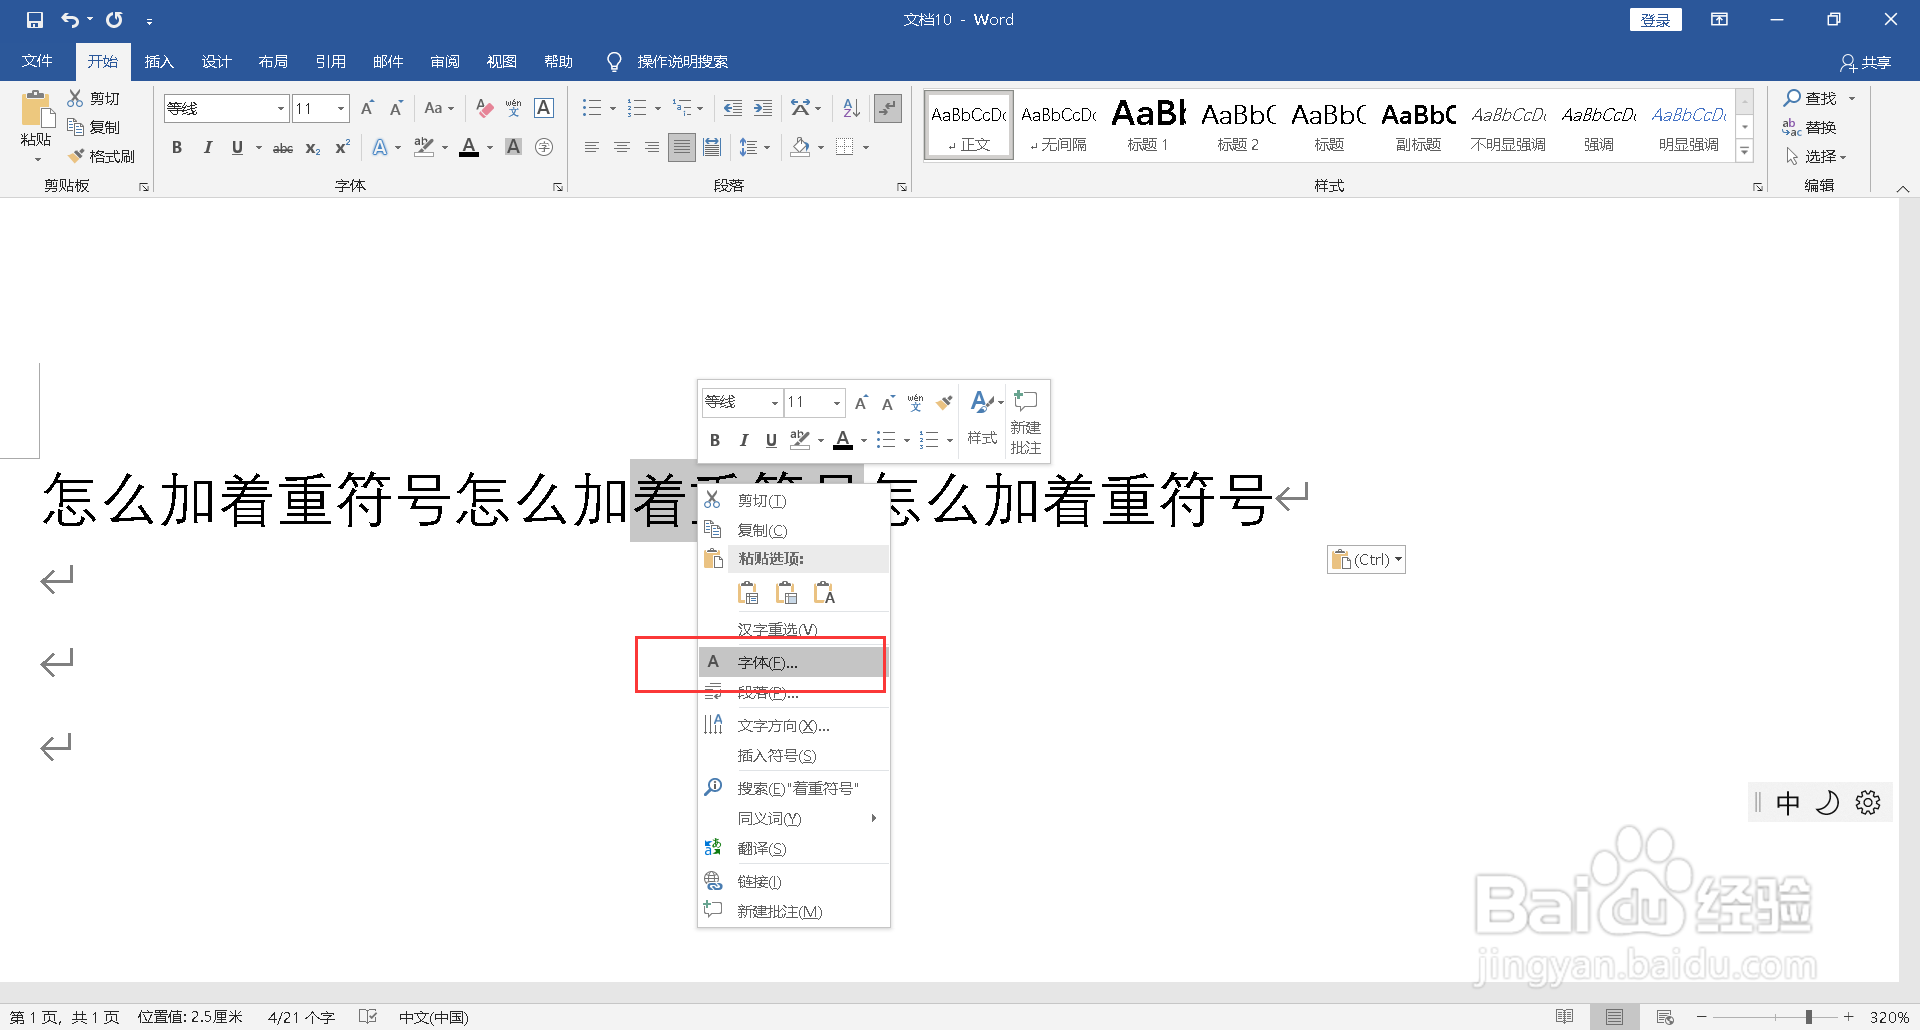Undo the last action

click(70, 20)
